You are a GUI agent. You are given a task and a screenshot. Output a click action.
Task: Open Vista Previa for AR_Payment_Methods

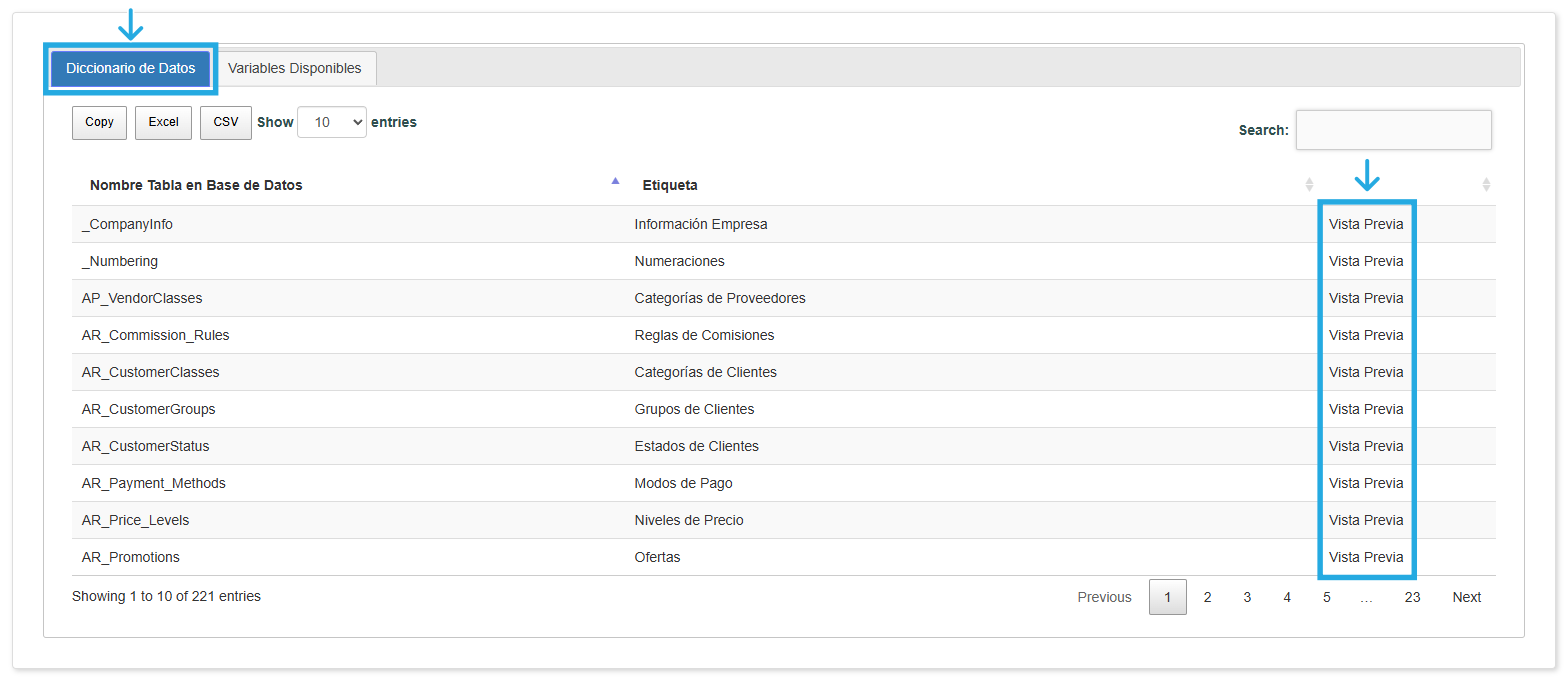coord(1365,483)
